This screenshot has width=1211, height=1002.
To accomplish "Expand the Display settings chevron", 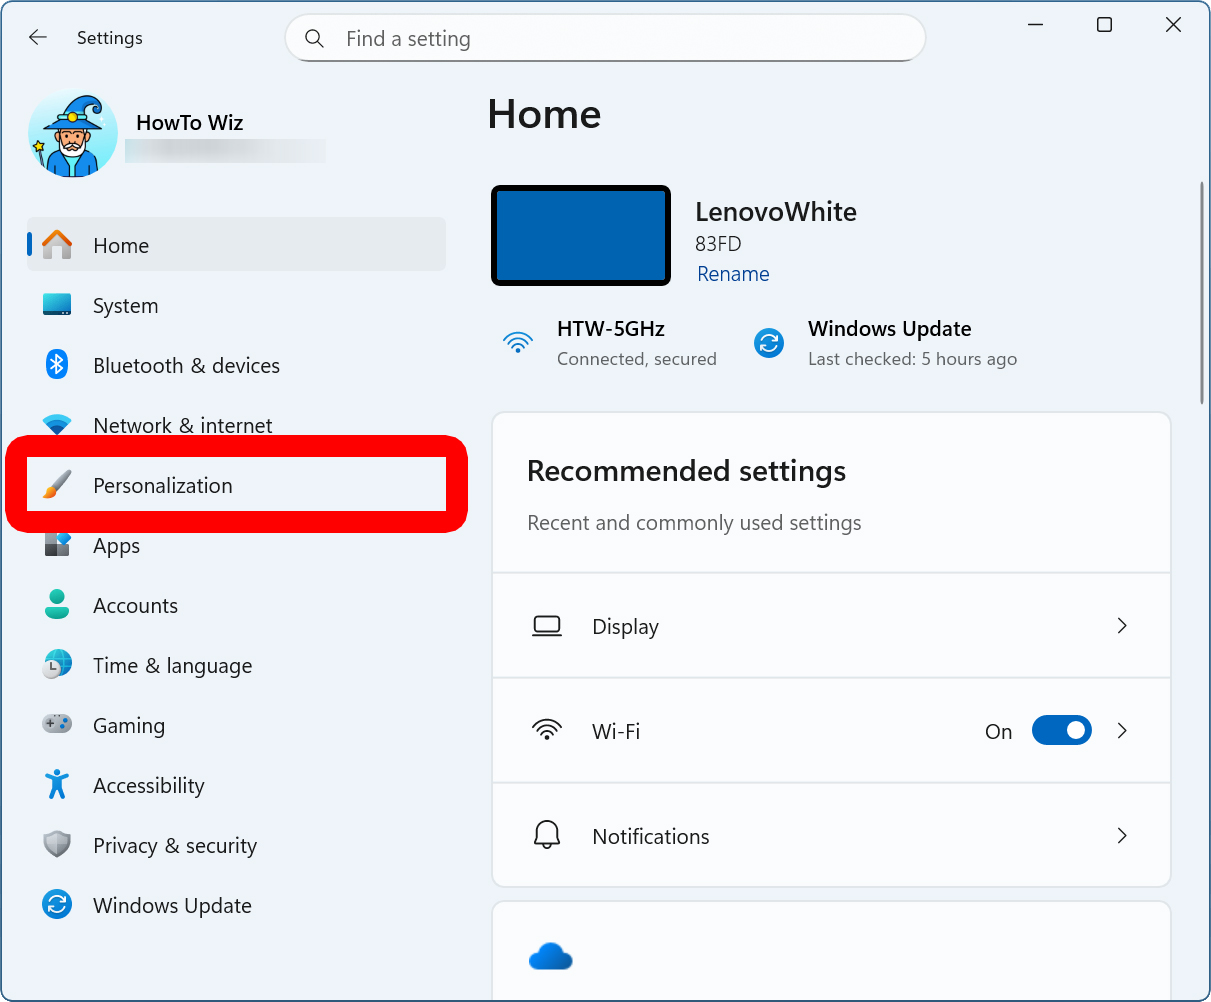I will pos(1122,626).
